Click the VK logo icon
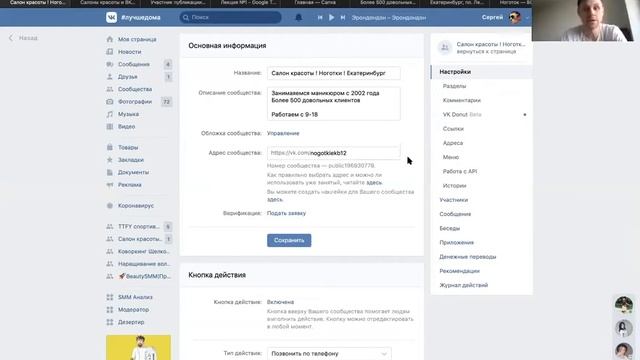 click(x=111, y=17)
